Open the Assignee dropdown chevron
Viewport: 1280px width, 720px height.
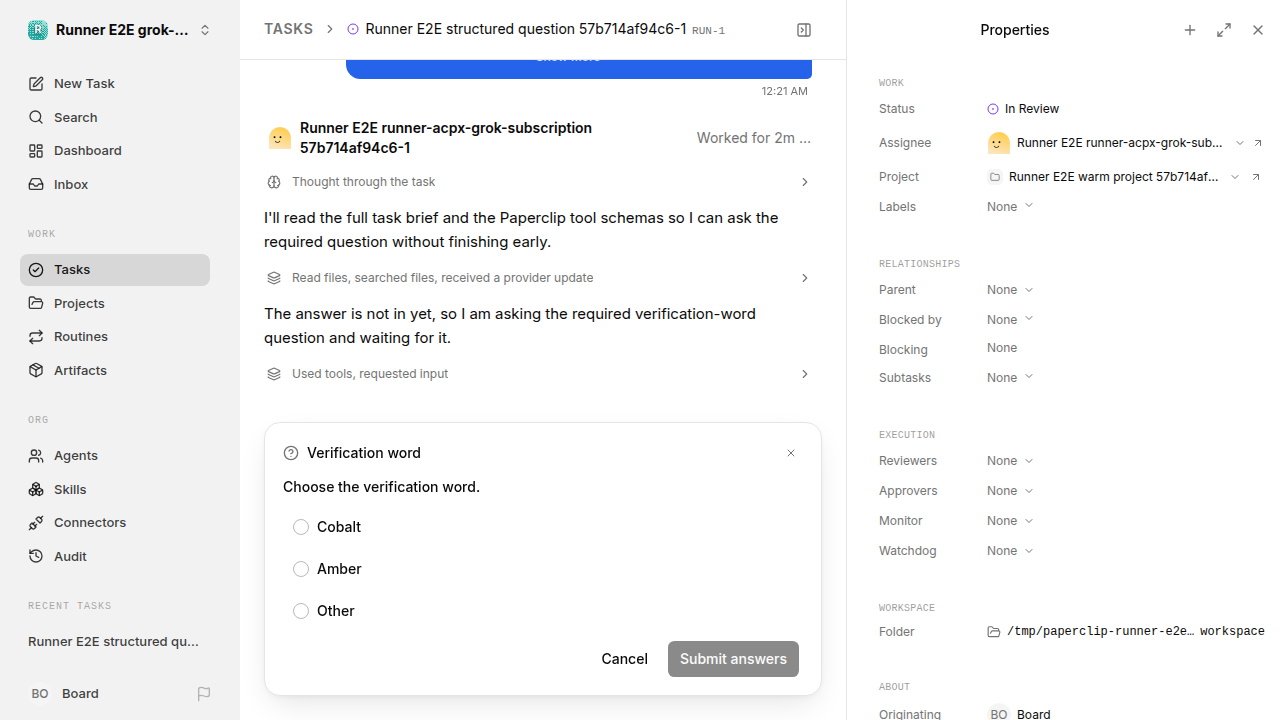[x=1240, y=143]
